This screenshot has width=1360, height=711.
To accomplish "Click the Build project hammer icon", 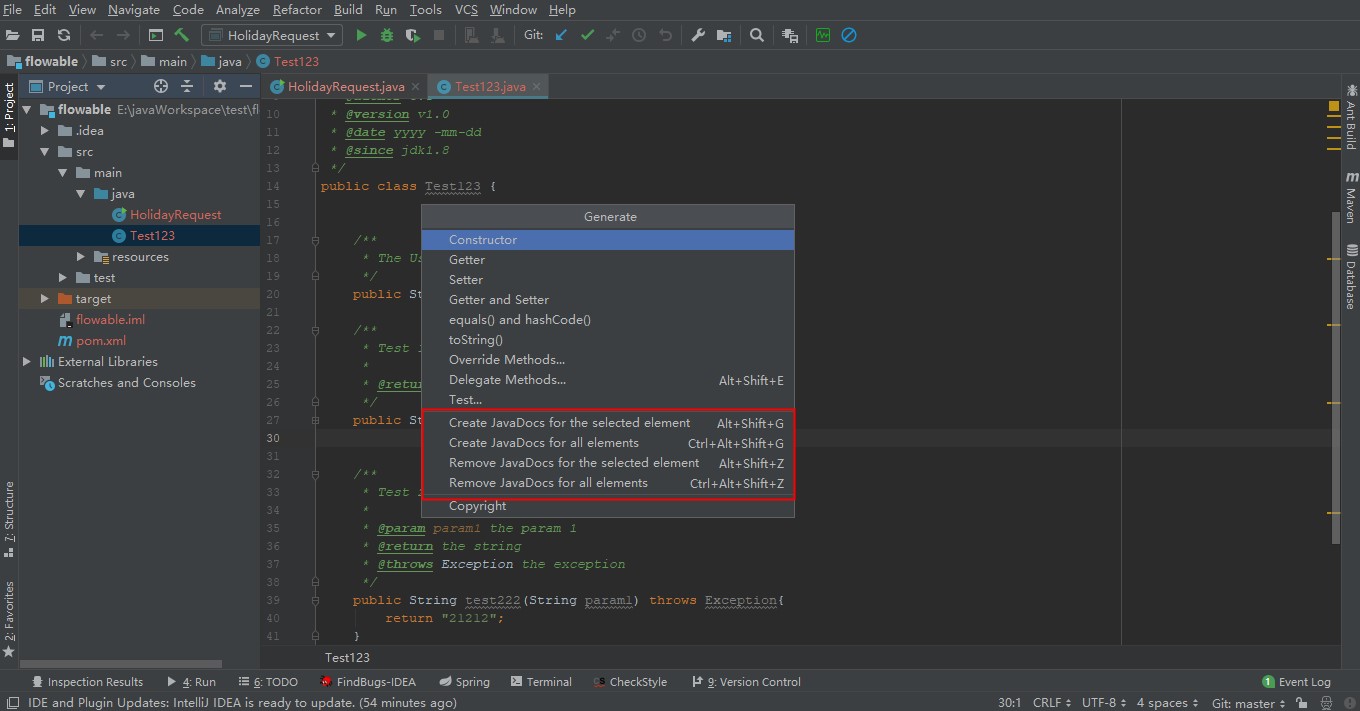I will (x=183, y=35).
